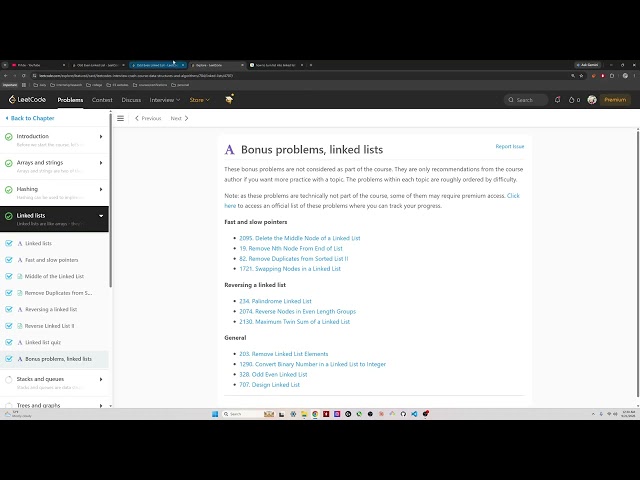Click the Previous navigation button
Viewport: 640px width, 480px height.
tap(148, 118)
